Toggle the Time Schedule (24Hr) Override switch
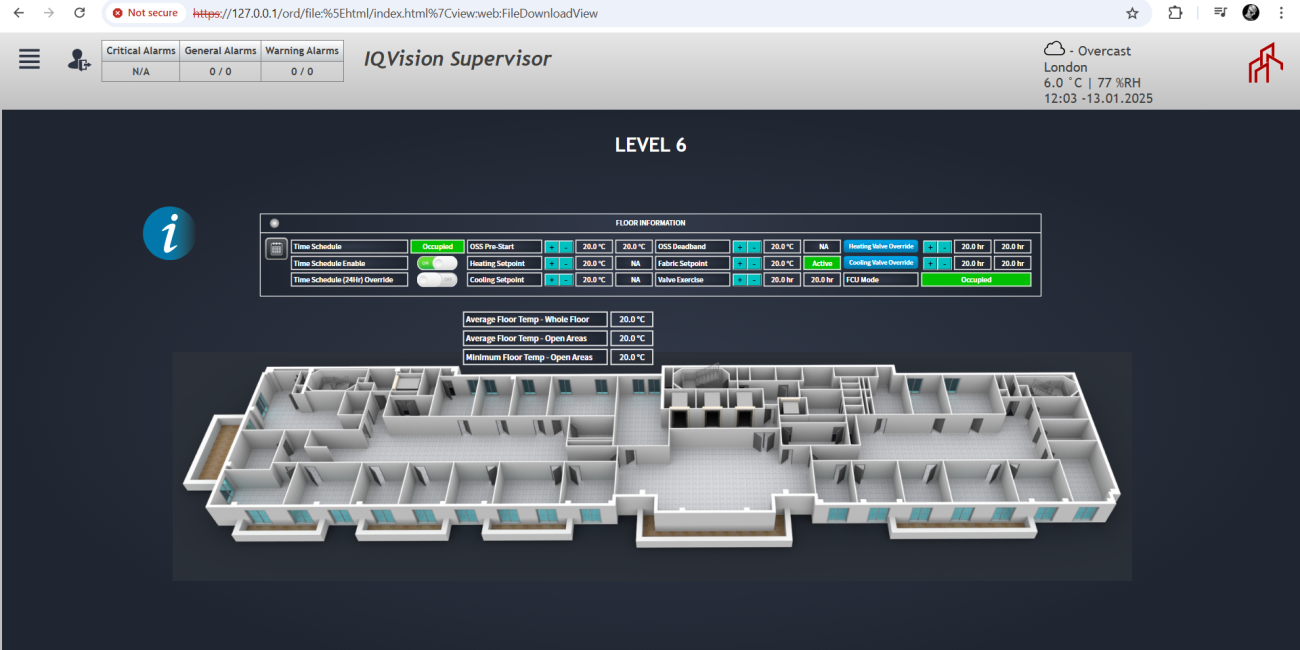Image resolution: width=1300 pixels, height=650 pixels. tap(437, 280)
